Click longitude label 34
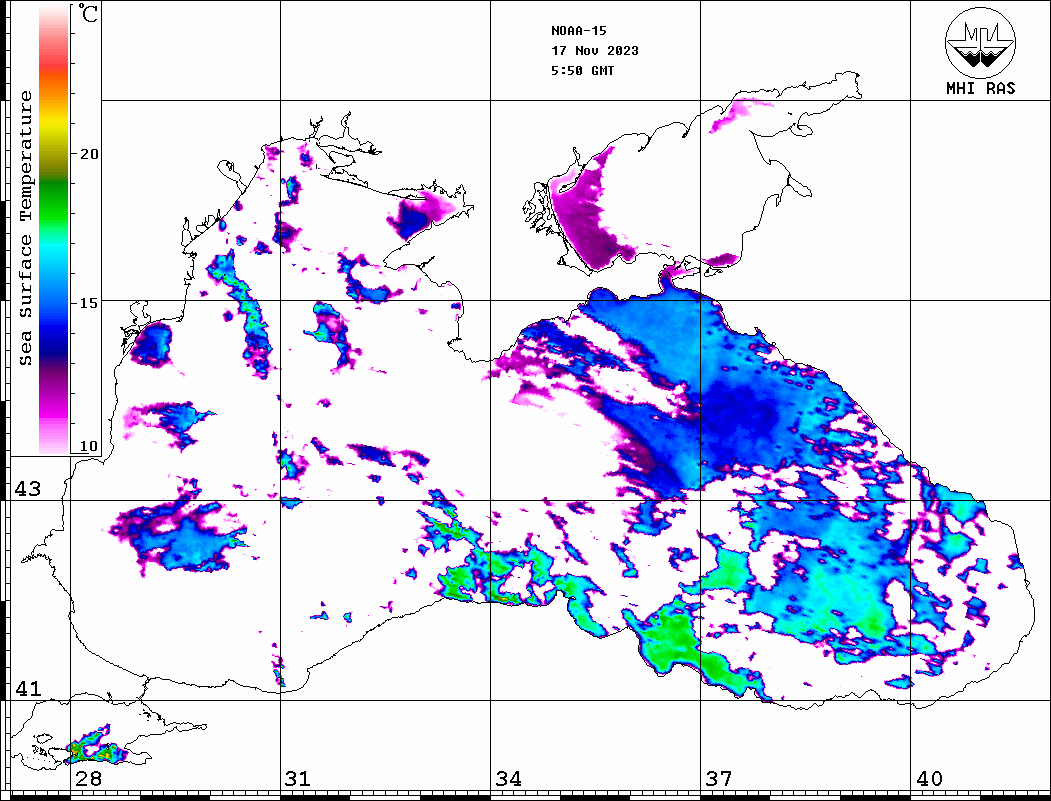Viewport: 1051px width, 801px height. point(508,778)
